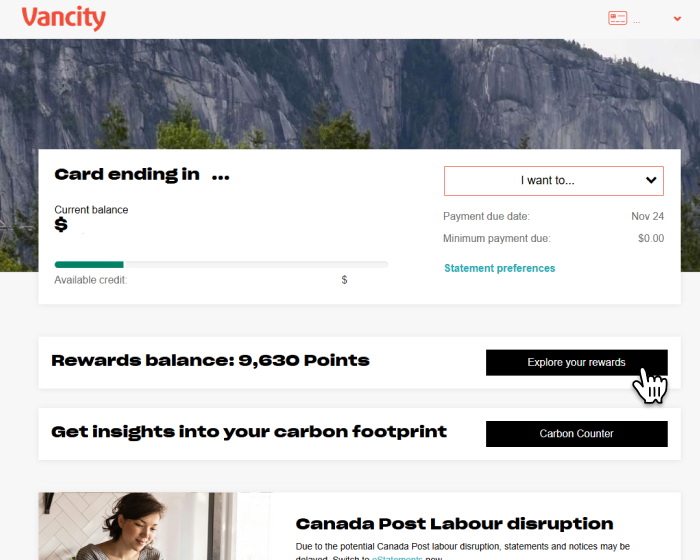
Task: Click the carbon footprint insights heading
Action: [x=249, y=432]
